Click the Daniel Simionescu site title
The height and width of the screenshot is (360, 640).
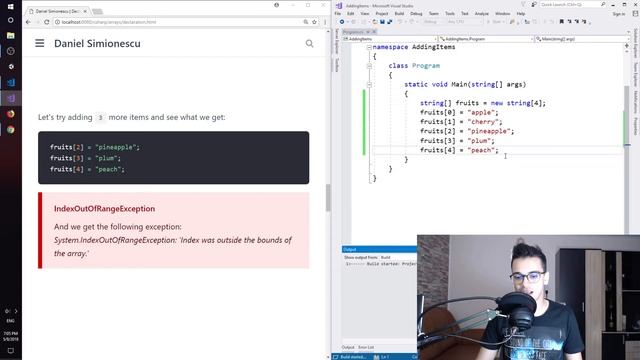pos(97,43)
